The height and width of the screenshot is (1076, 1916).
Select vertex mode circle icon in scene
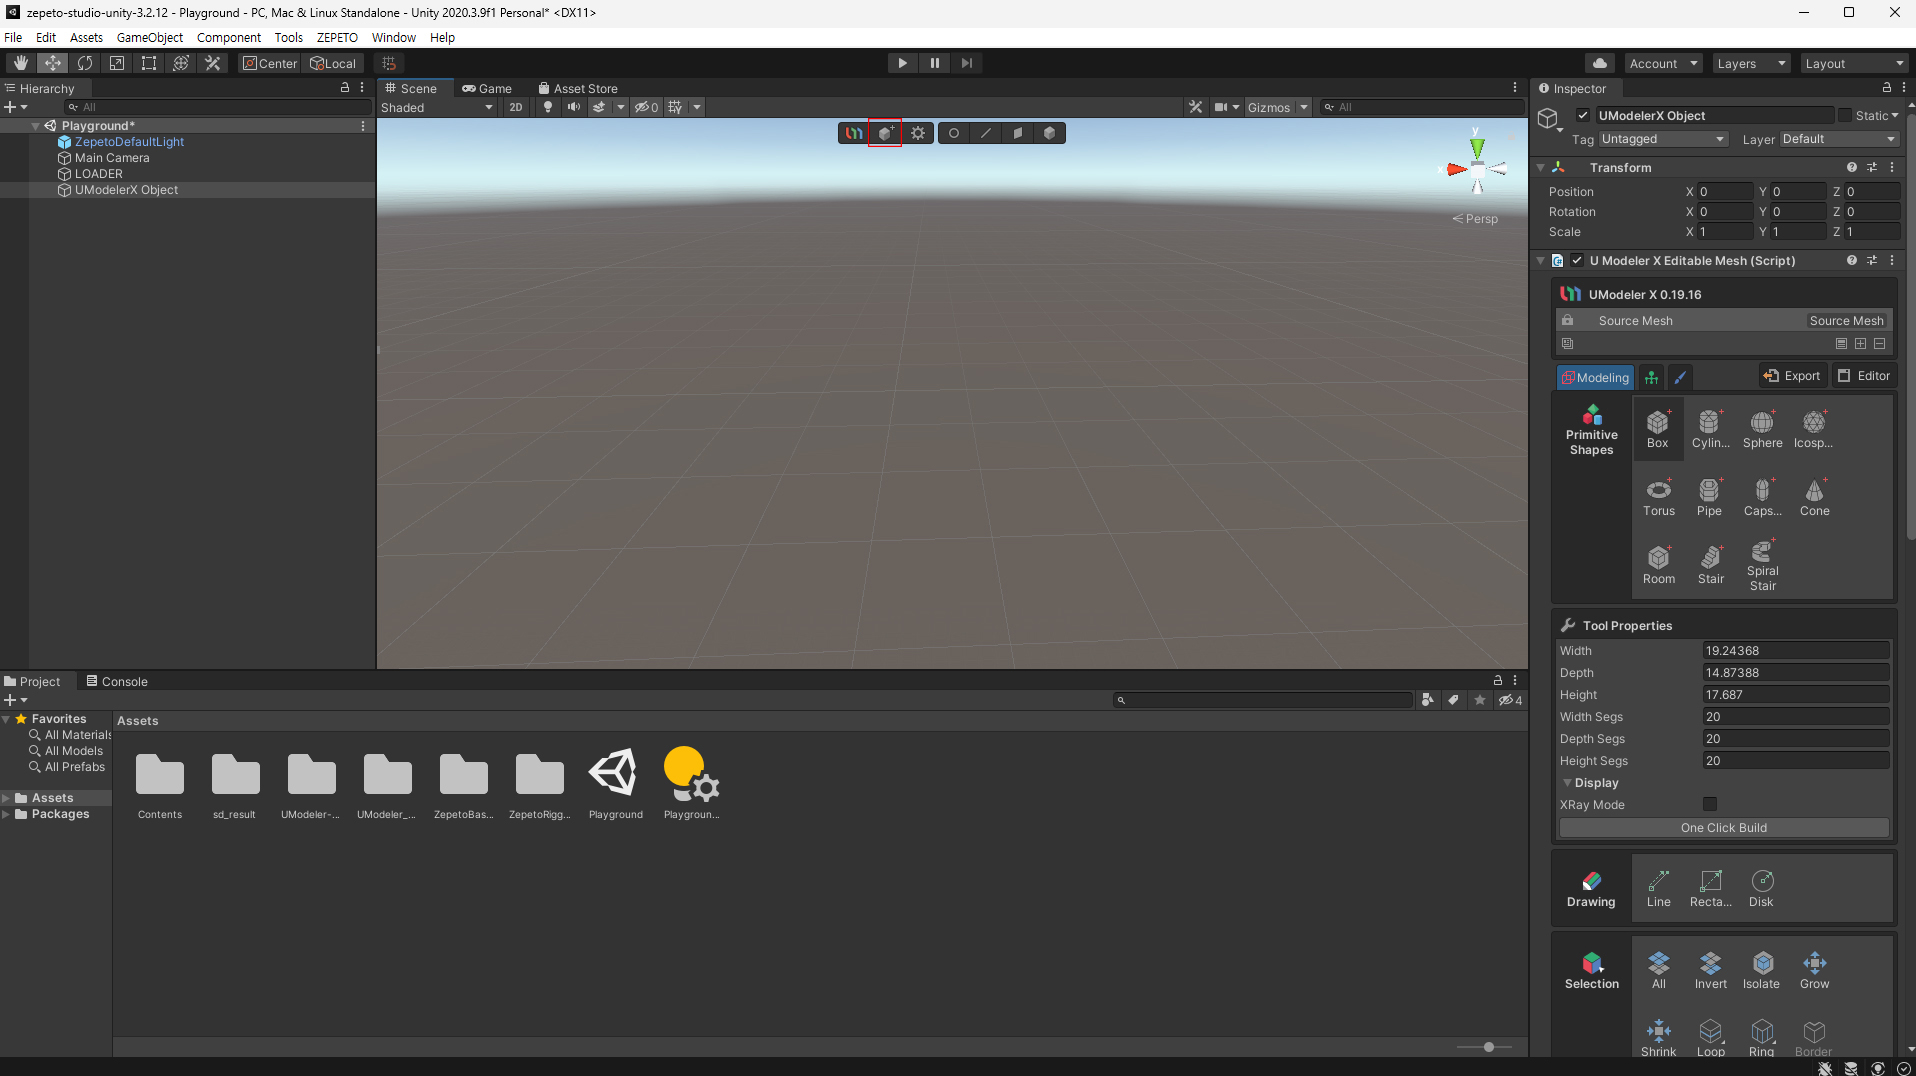tap(954, 133)
